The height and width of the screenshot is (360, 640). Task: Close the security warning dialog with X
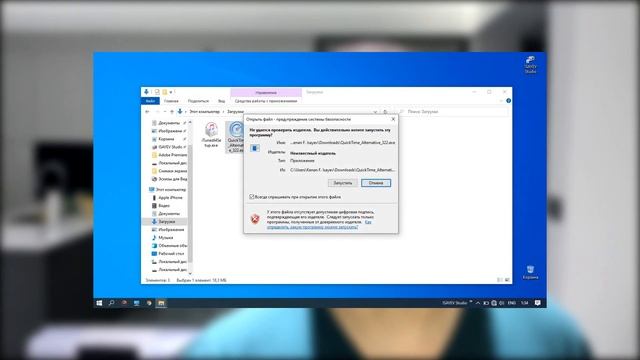(393, 119)
